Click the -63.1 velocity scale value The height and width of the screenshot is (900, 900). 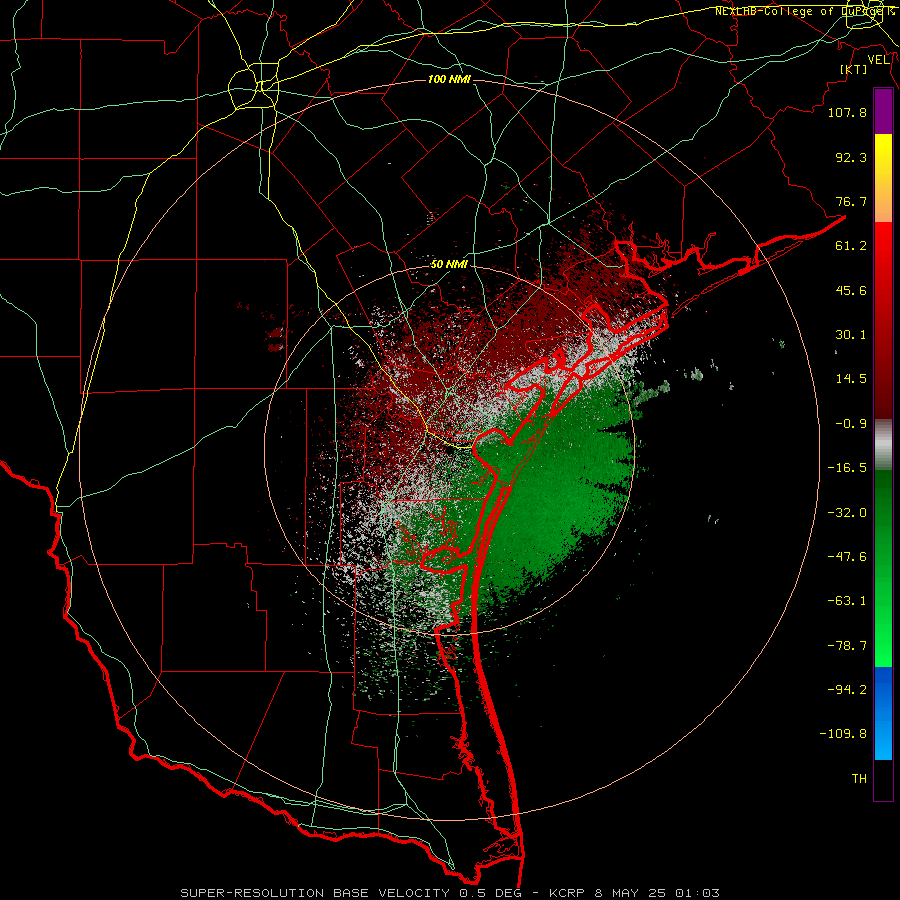click(847, 601)
